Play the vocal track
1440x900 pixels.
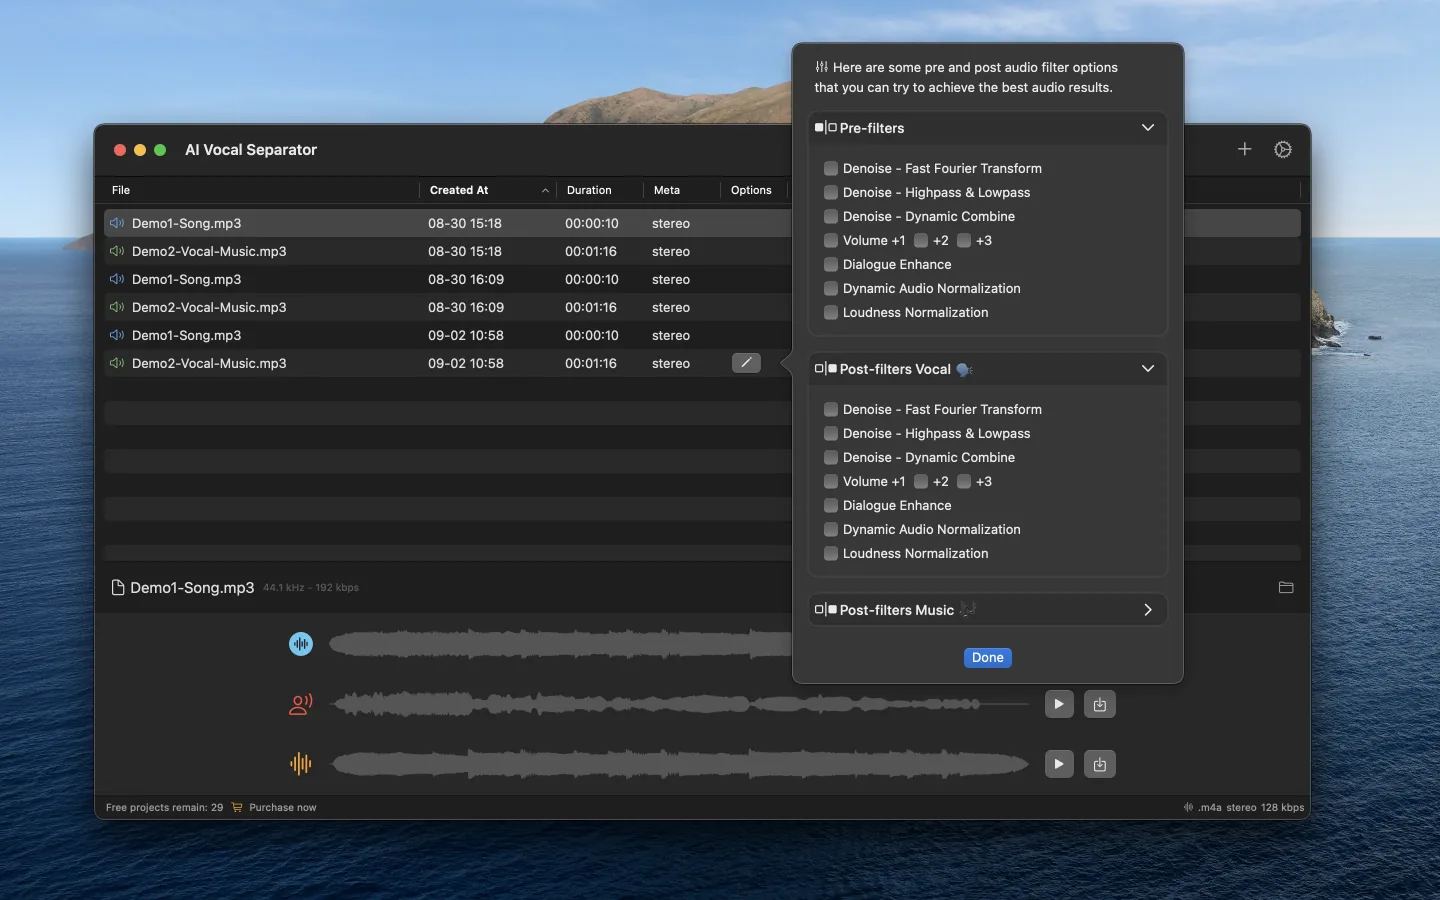point(1059,704)
